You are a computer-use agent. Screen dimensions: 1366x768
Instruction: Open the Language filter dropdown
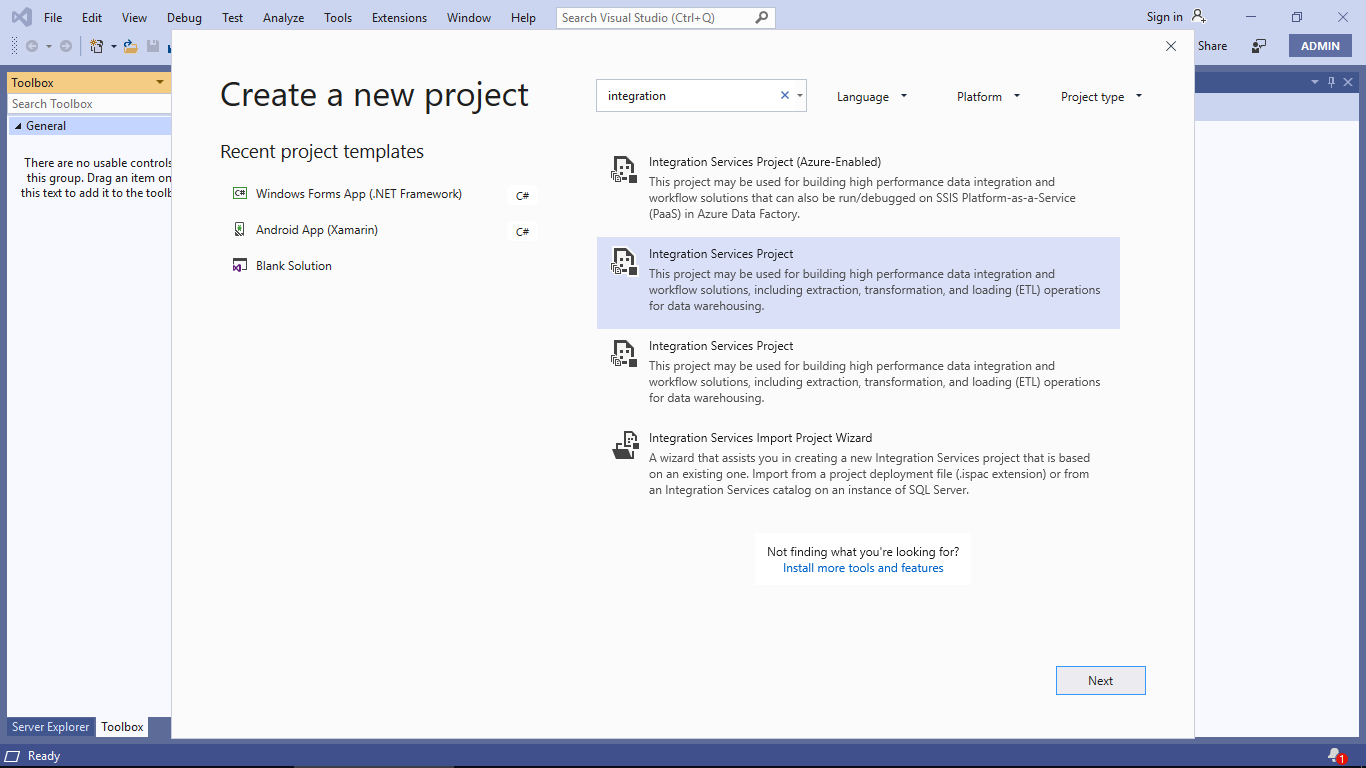[x=872, y=97]
